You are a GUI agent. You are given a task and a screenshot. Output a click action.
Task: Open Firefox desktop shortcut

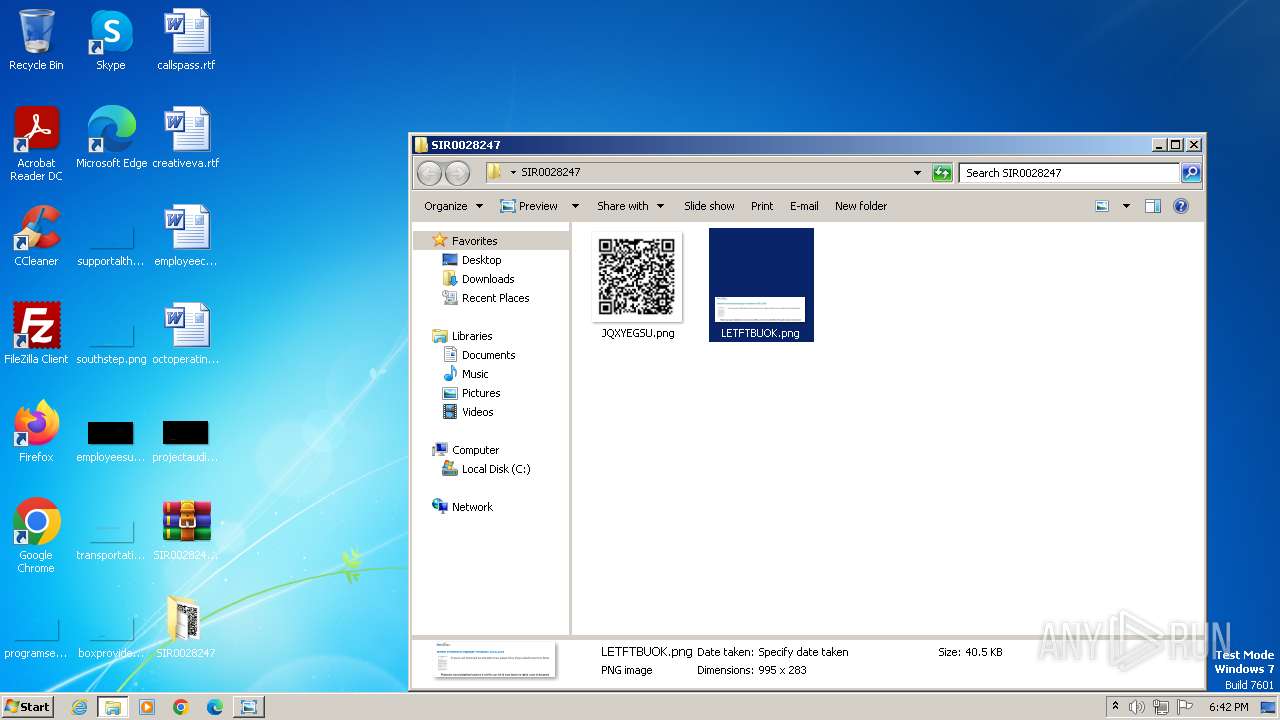[x=36, y=432]
